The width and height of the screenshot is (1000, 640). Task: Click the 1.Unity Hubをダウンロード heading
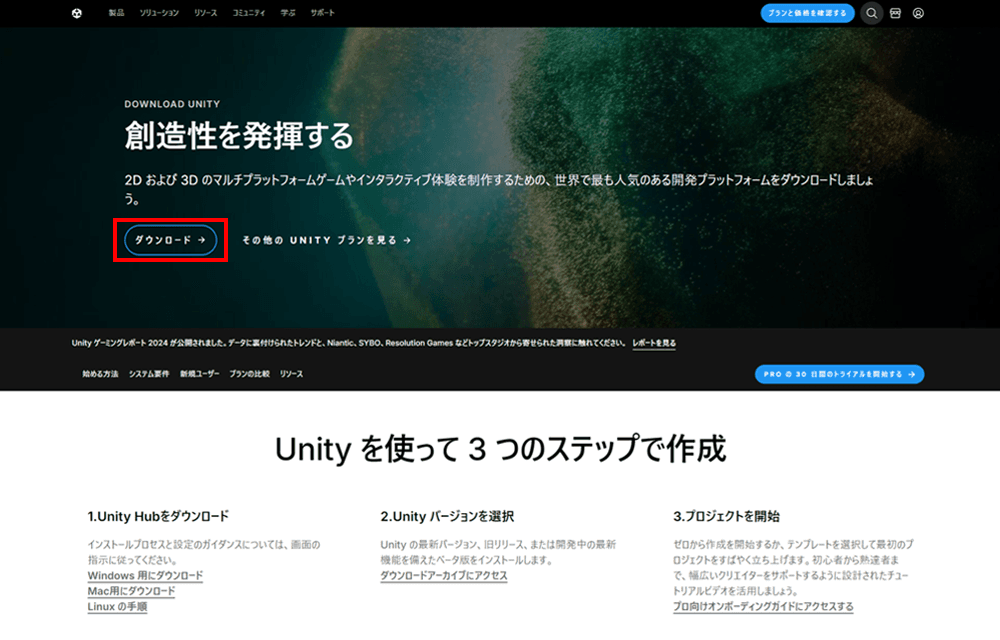[158, 516]
